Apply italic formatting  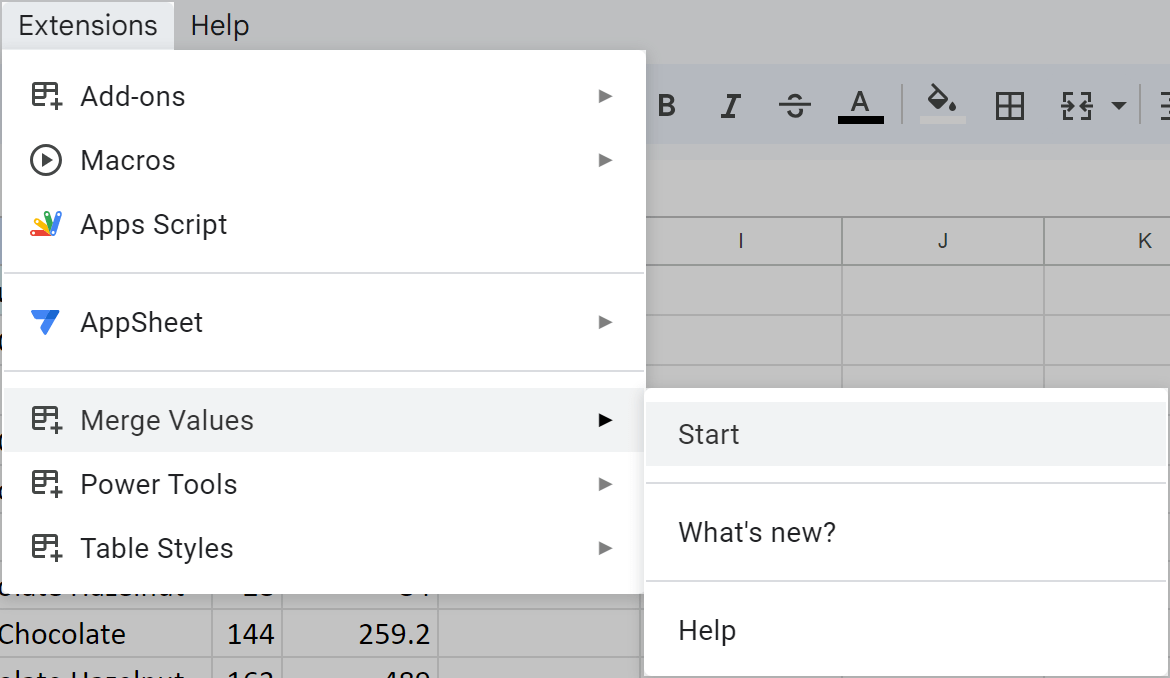[730, 104]
